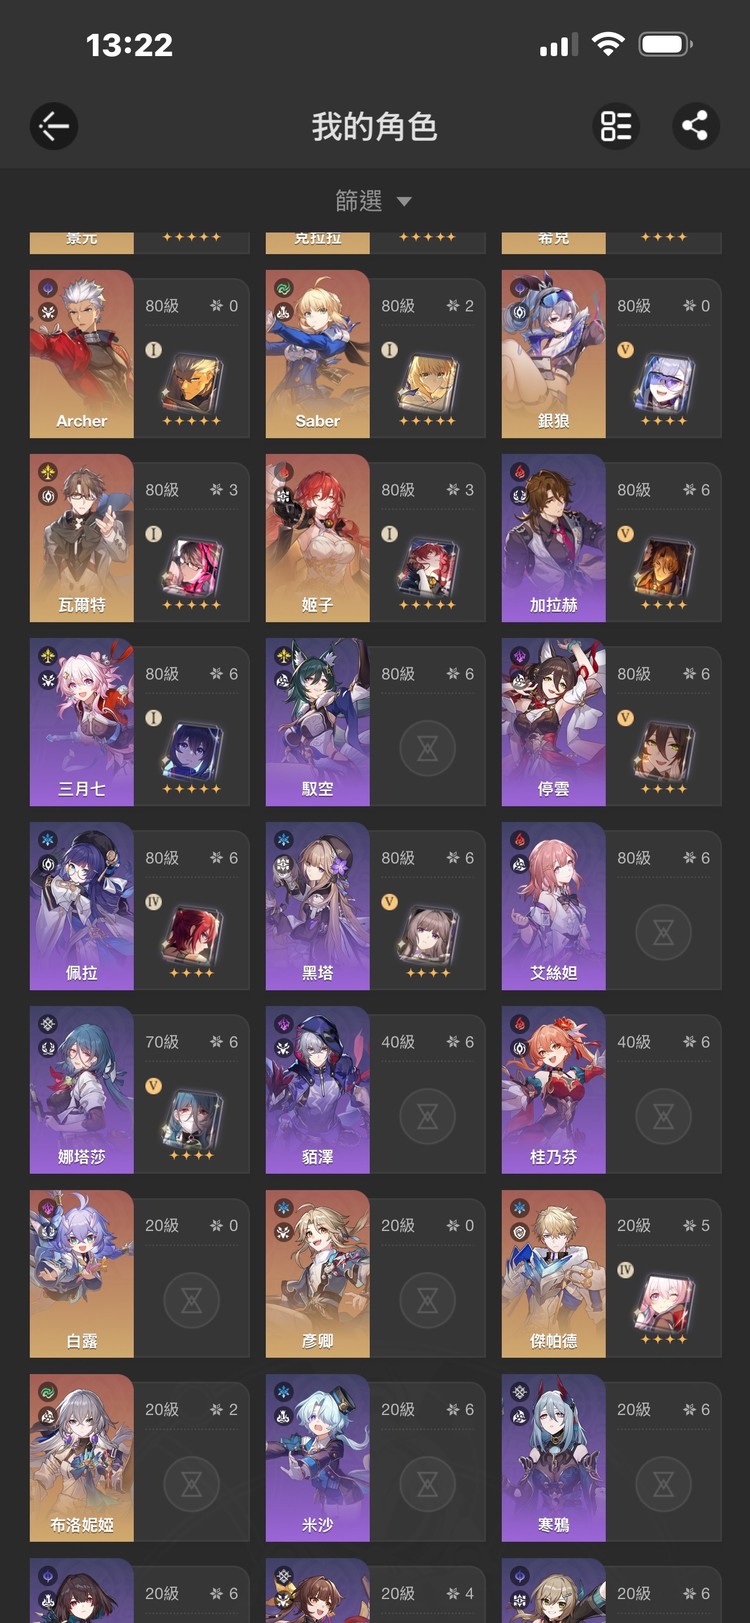This screenshot has height=1623, width=750.
Task: Tap 傑帕德's light cone icon
Action: 663,1303
